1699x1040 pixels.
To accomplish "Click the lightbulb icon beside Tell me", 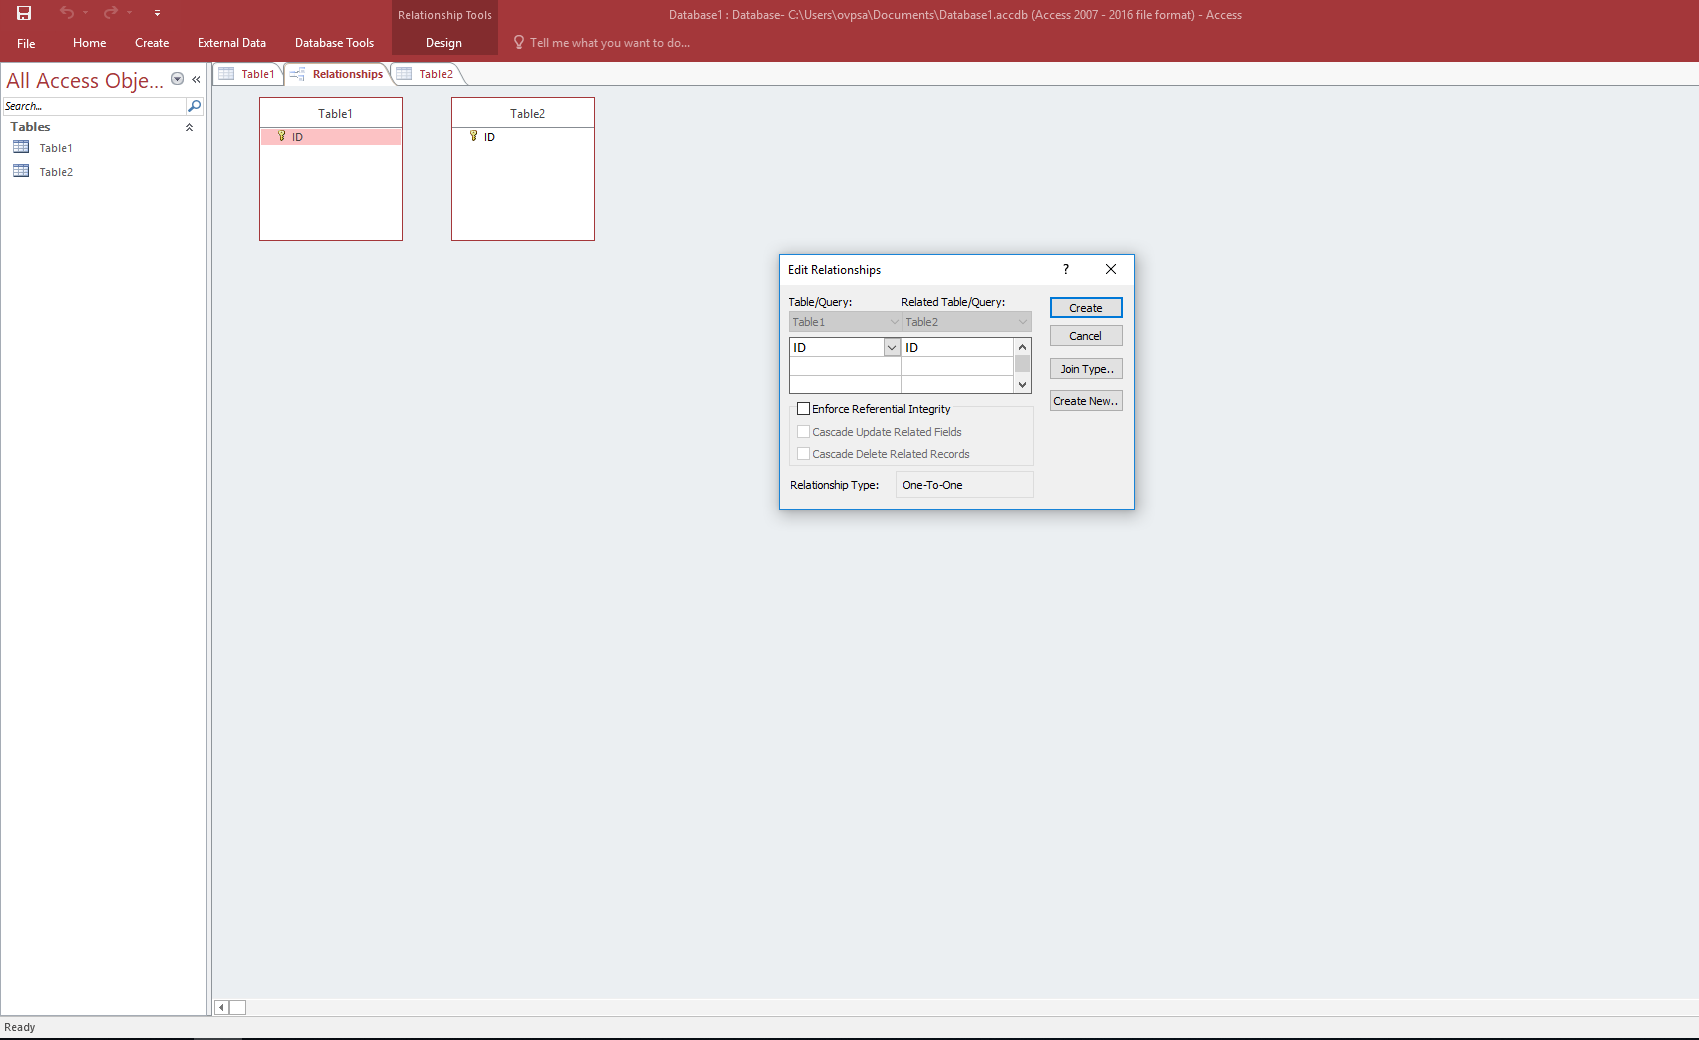I will coord(519,43).
